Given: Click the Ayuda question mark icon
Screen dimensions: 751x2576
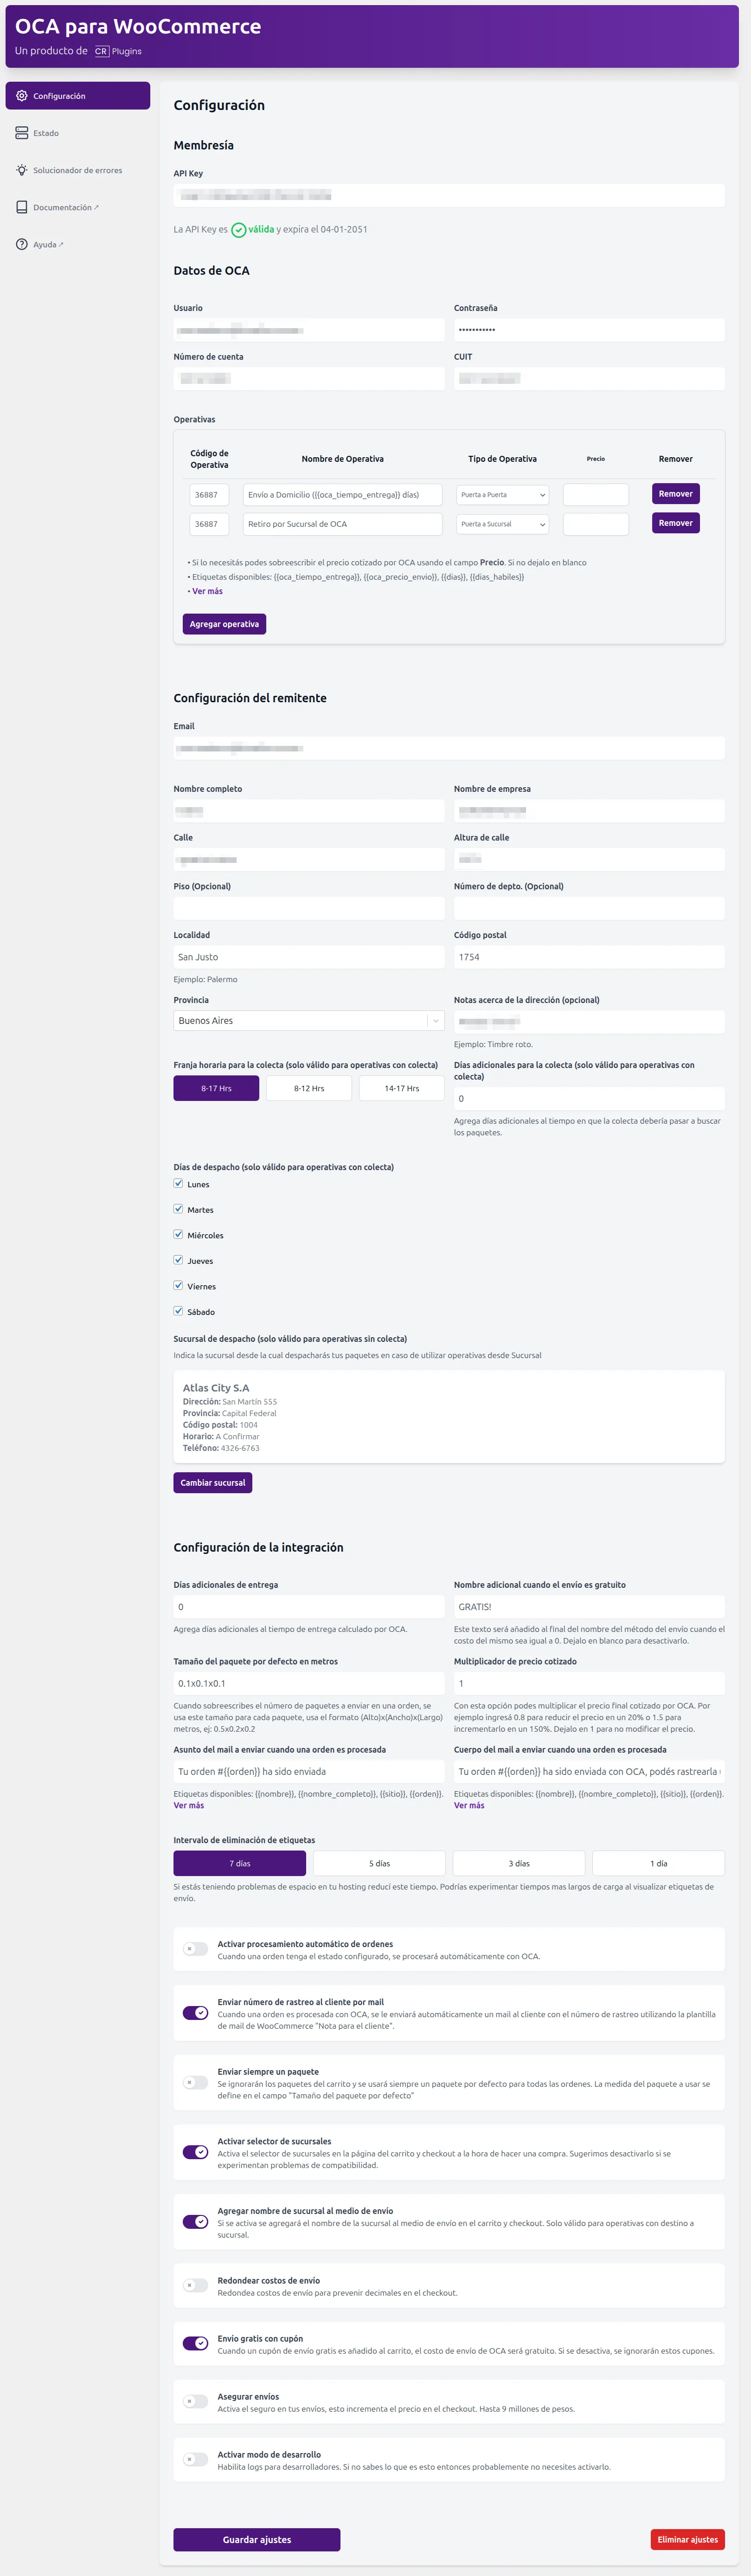Looking at the screenshot, I should tap(21, 244).
